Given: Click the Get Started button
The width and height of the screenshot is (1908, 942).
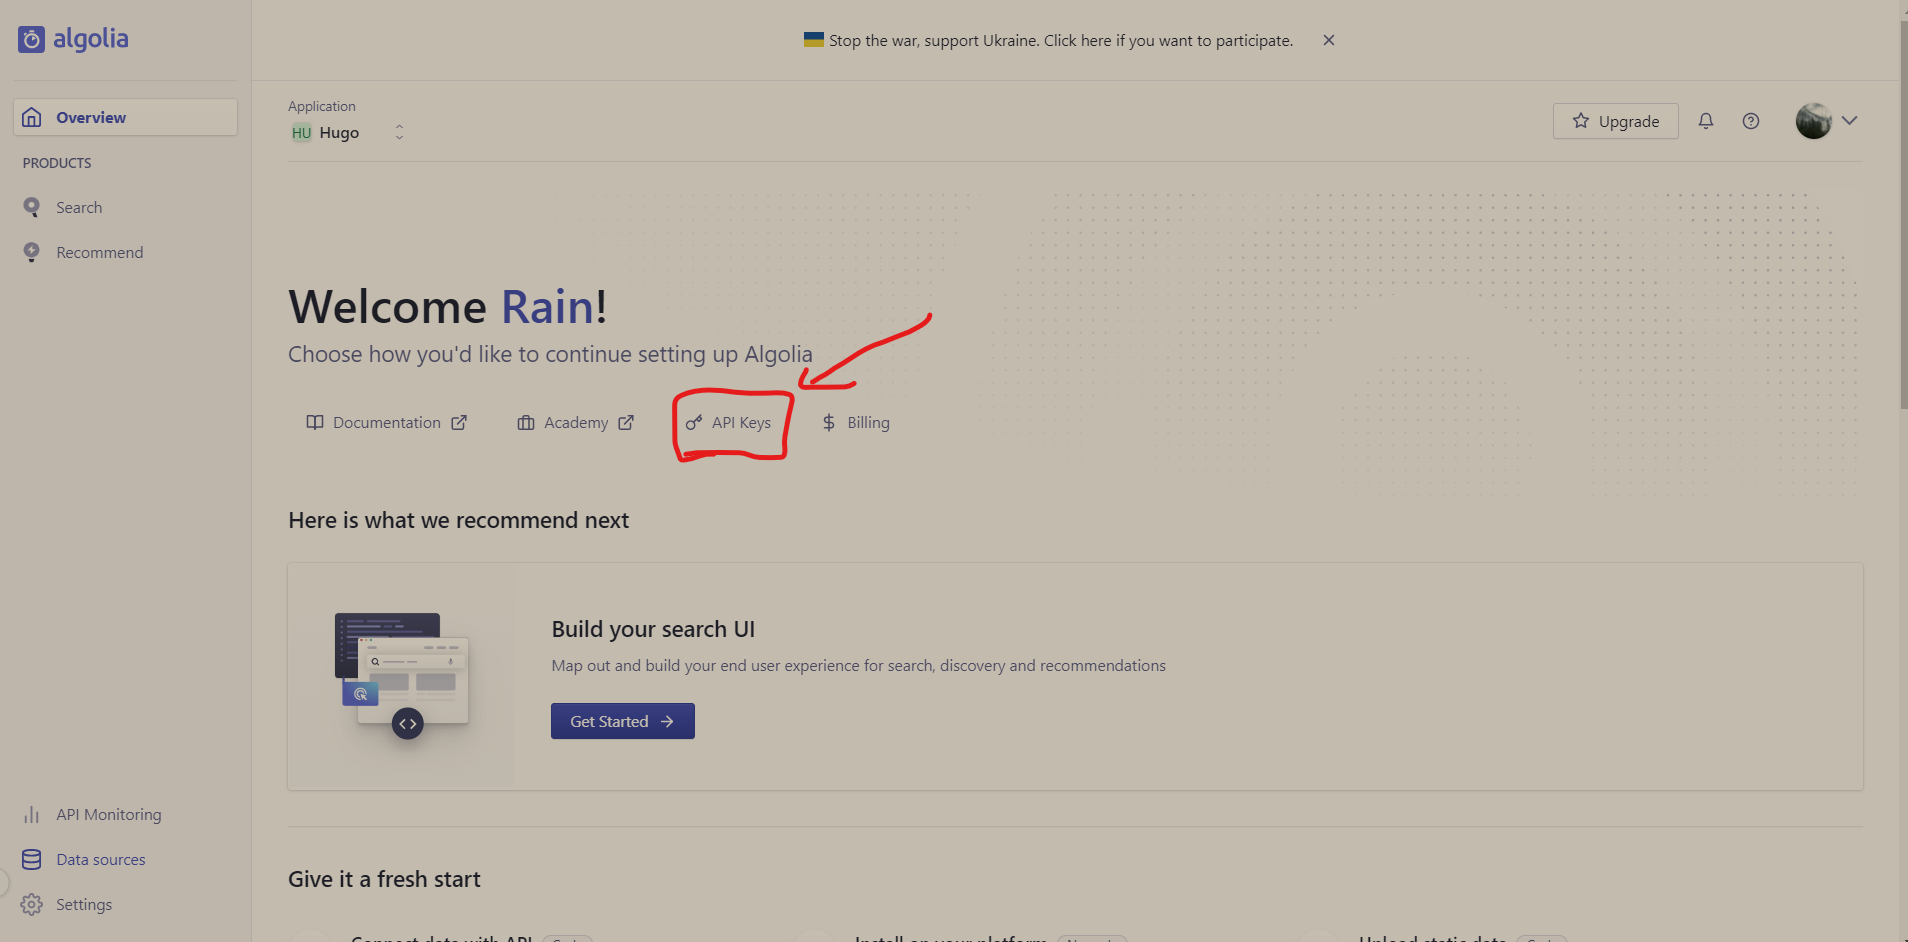Looking at the screenshot, I should [x=623, y=721].
